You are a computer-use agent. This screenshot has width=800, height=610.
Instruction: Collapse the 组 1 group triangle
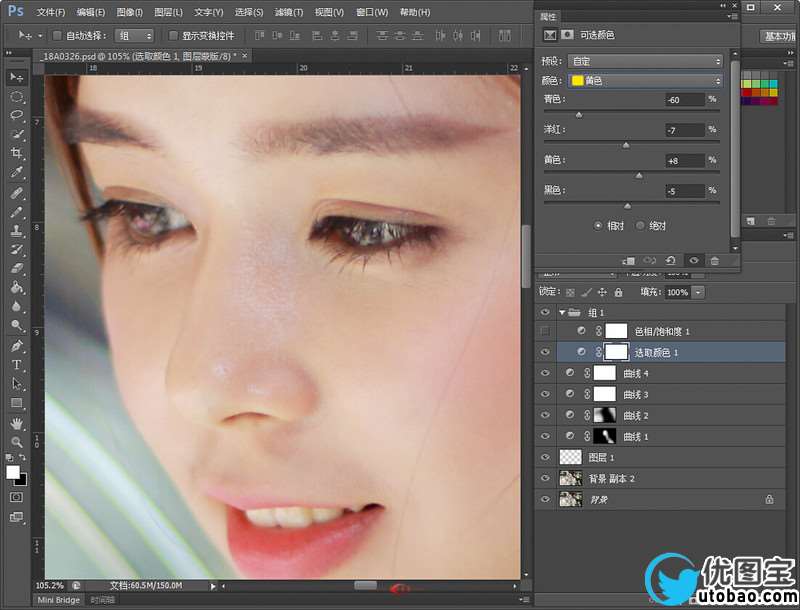[562, 312]
